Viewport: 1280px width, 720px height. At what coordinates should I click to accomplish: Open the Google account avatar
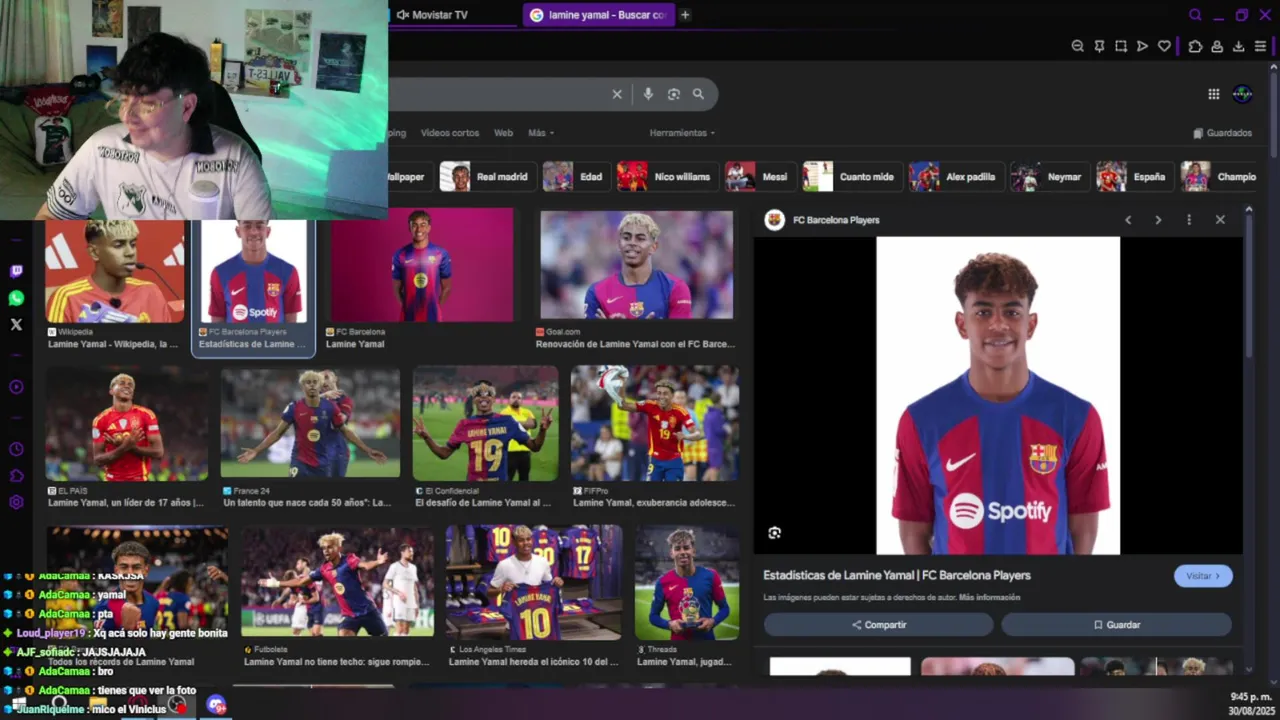tap(1242, 94)
